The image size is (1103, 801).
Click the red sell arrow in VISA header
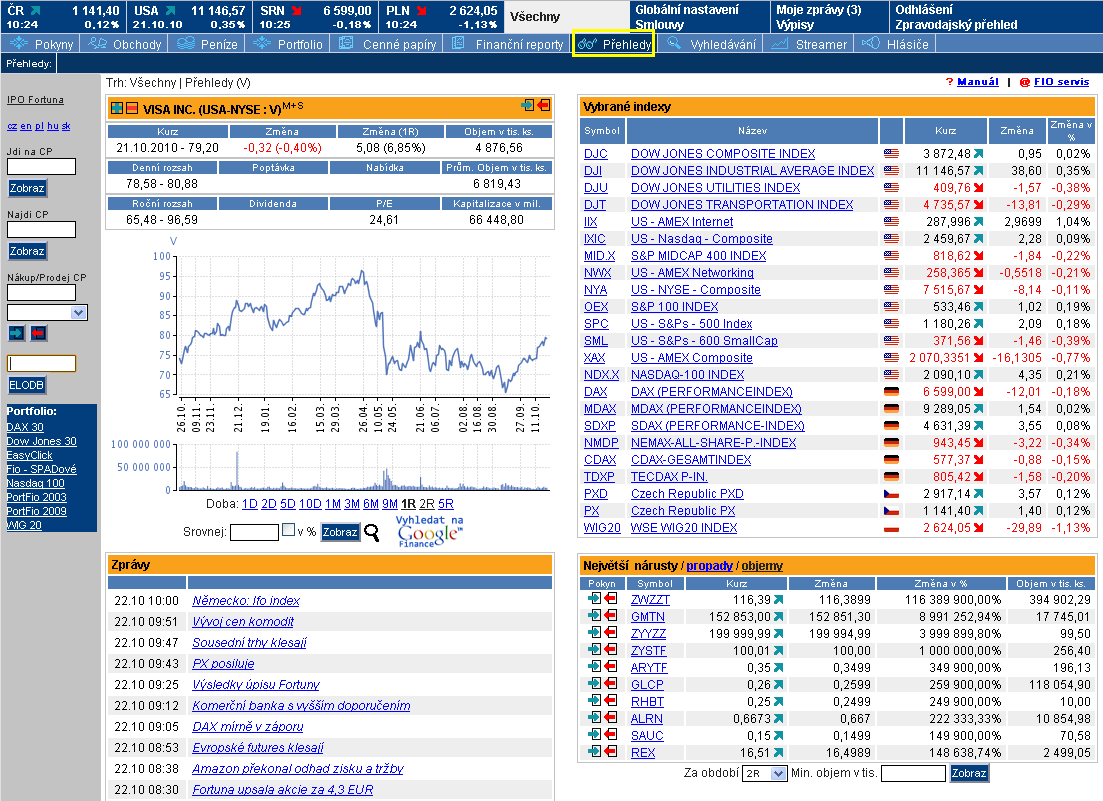pyautogui.click(x=543, y=105)
